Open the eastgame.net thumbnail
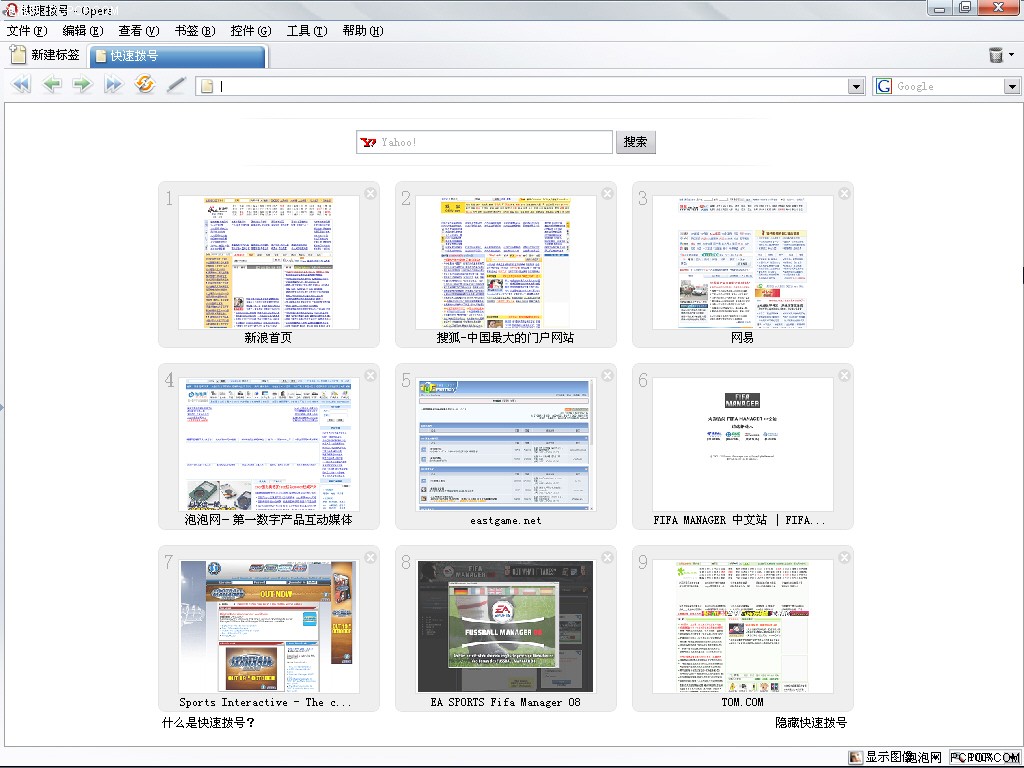 pyautogui.click(x=505, y=444)
